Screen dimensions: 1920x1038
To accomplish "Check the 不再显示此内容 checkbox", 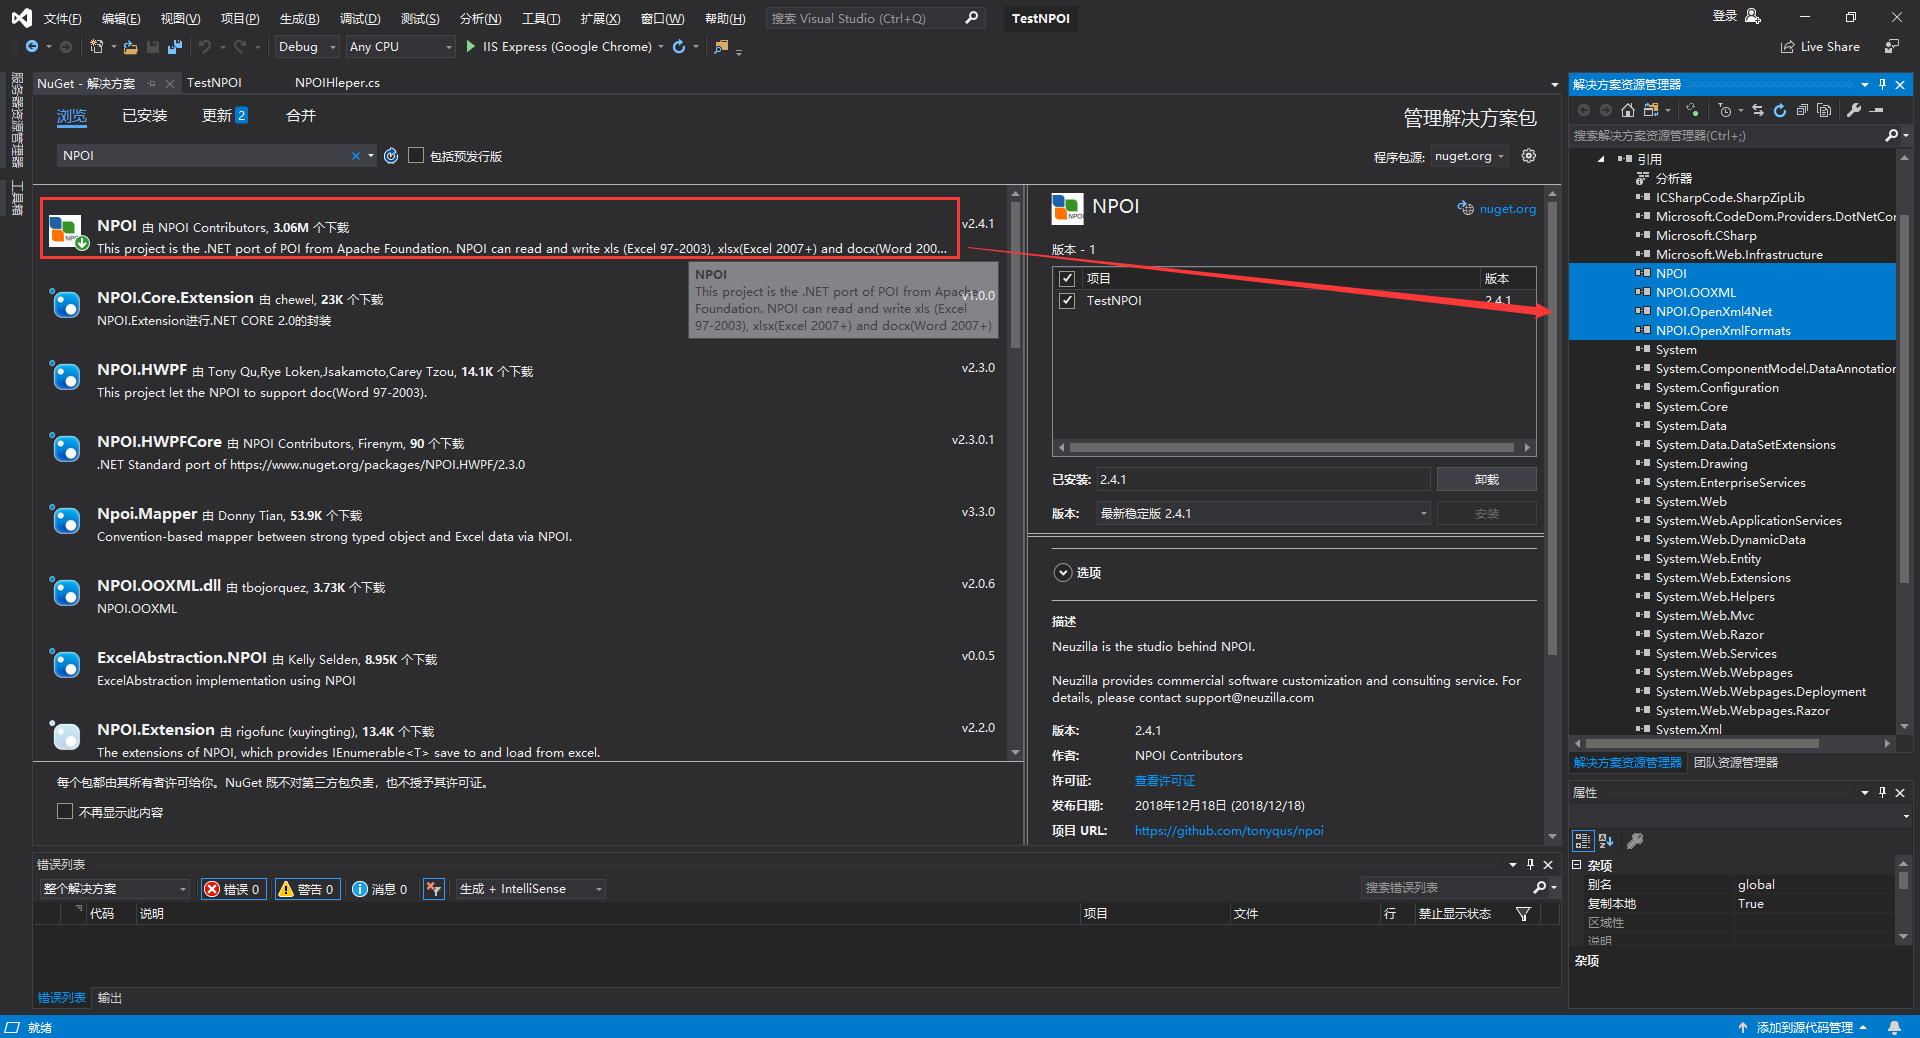I will [65, 811].
